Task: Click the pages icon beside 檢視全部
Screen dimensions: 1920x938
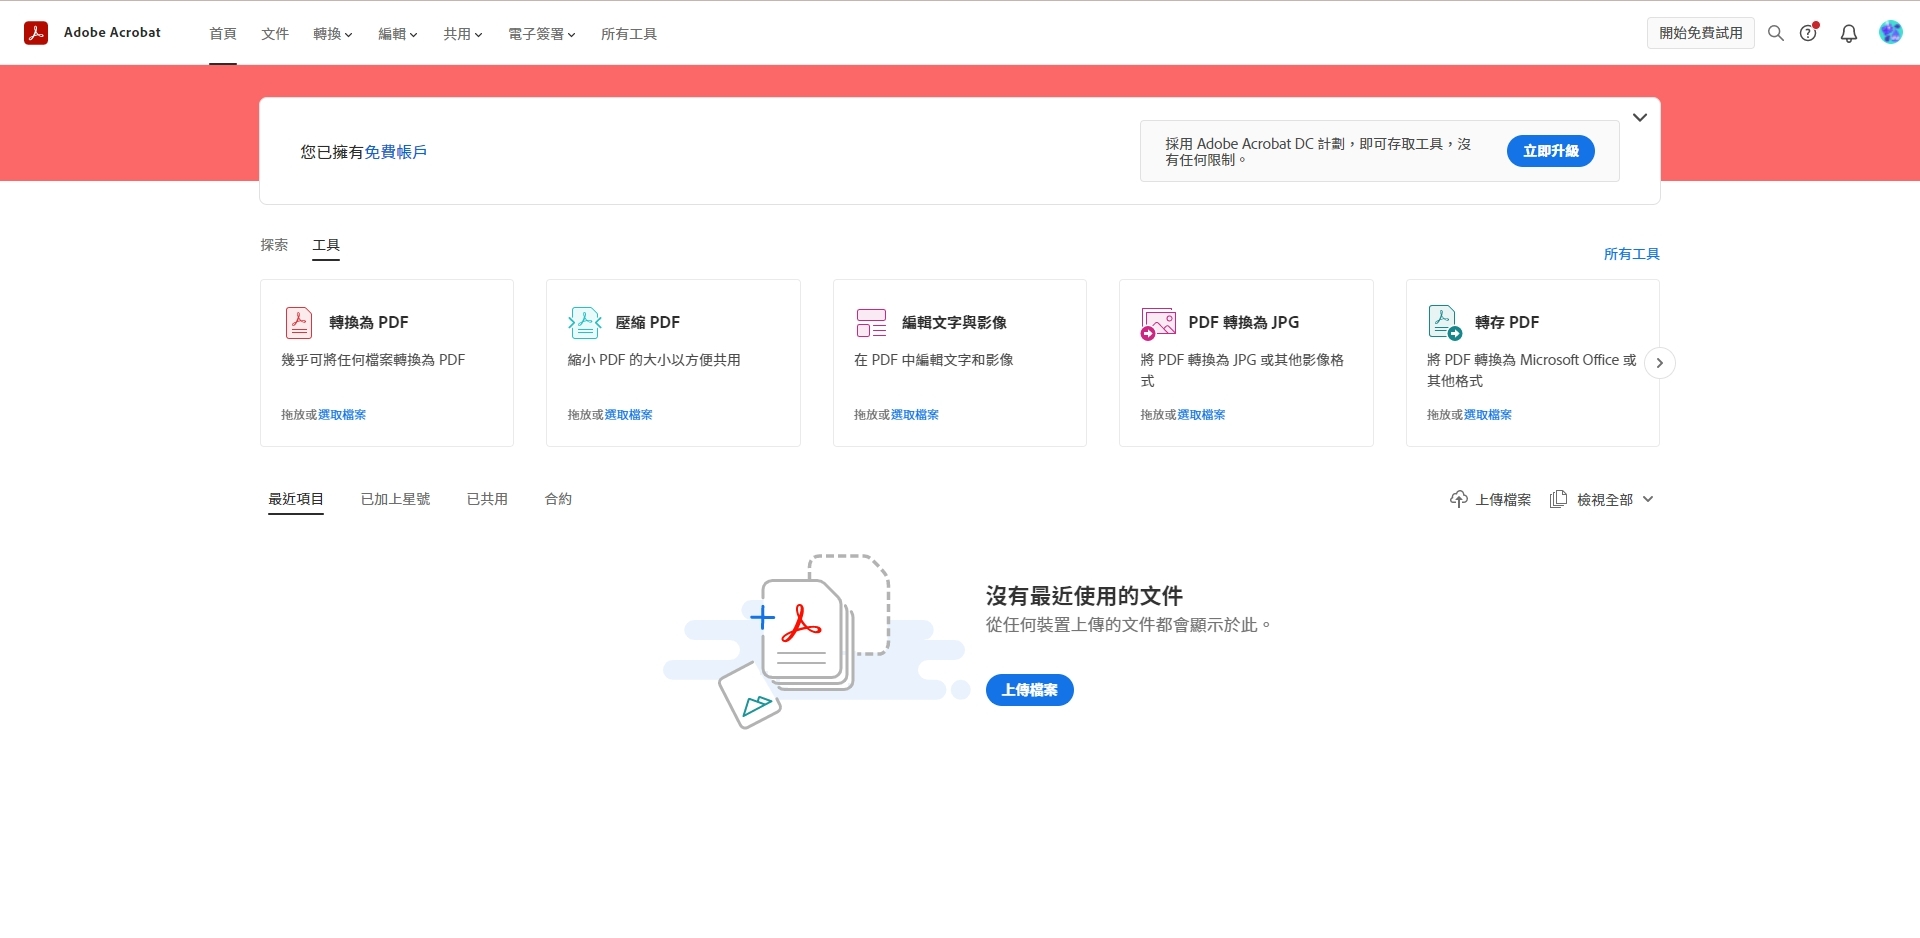Action: (1558, 499)
